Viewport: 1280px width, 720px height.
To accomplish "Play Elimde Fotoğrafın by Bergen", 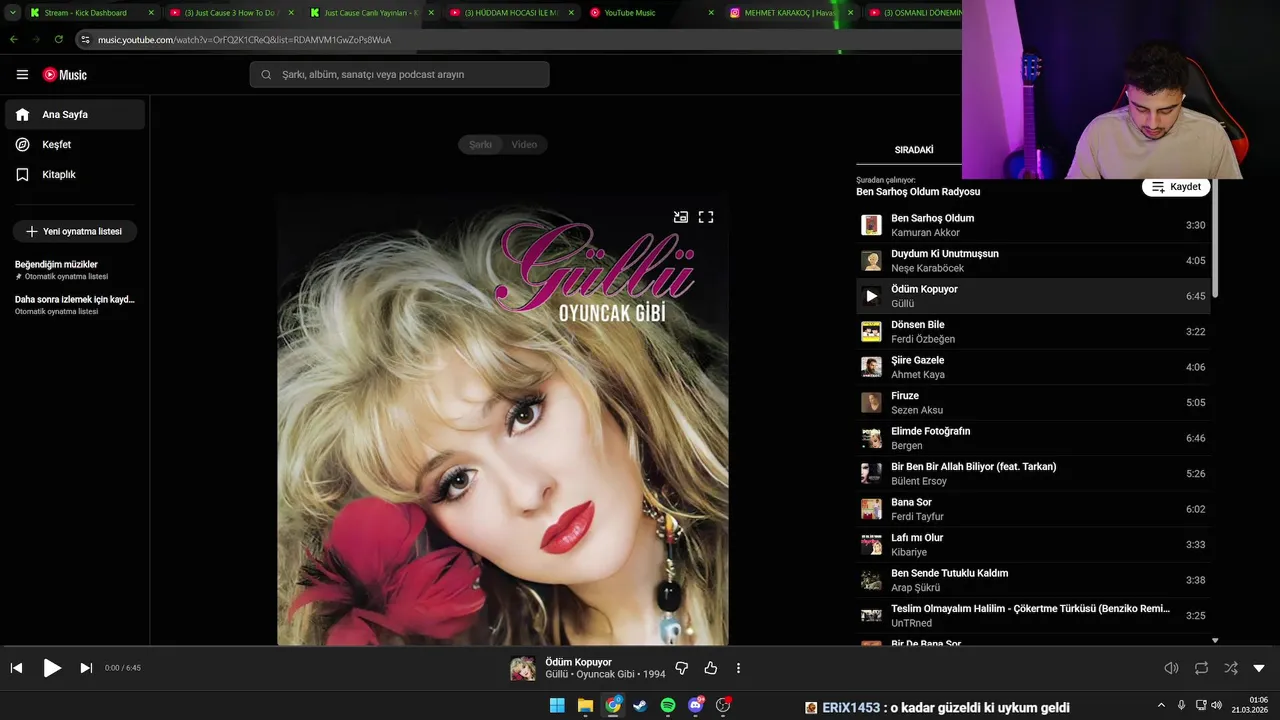I will click(1033, 438).
